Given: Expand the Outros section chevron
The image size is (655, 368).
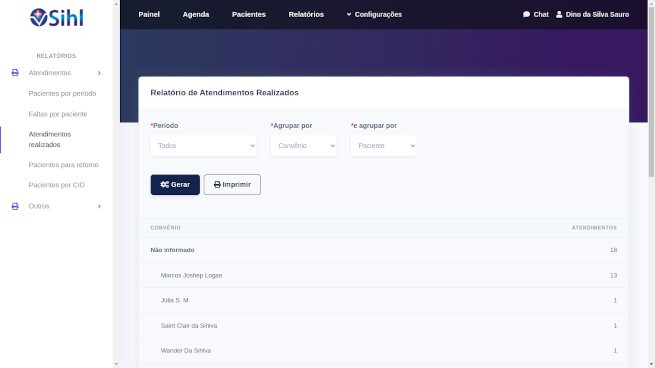Looking at the screenshot, I should point(99,206).
